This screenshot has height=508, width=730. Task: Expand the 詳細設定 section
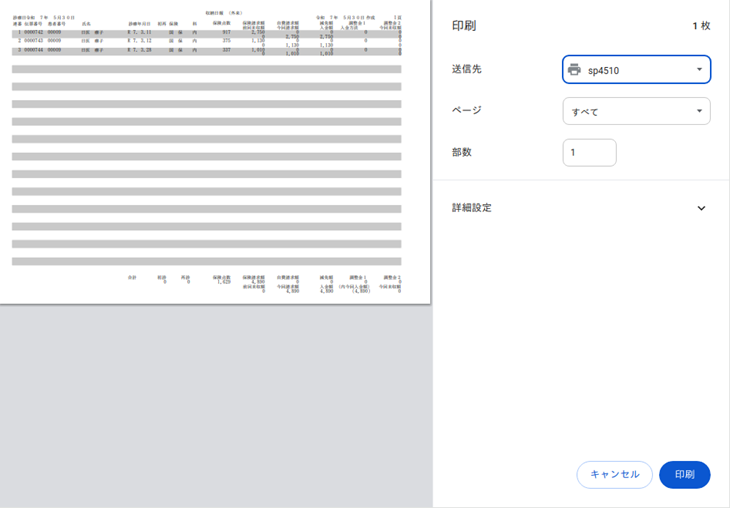(580, 208)
